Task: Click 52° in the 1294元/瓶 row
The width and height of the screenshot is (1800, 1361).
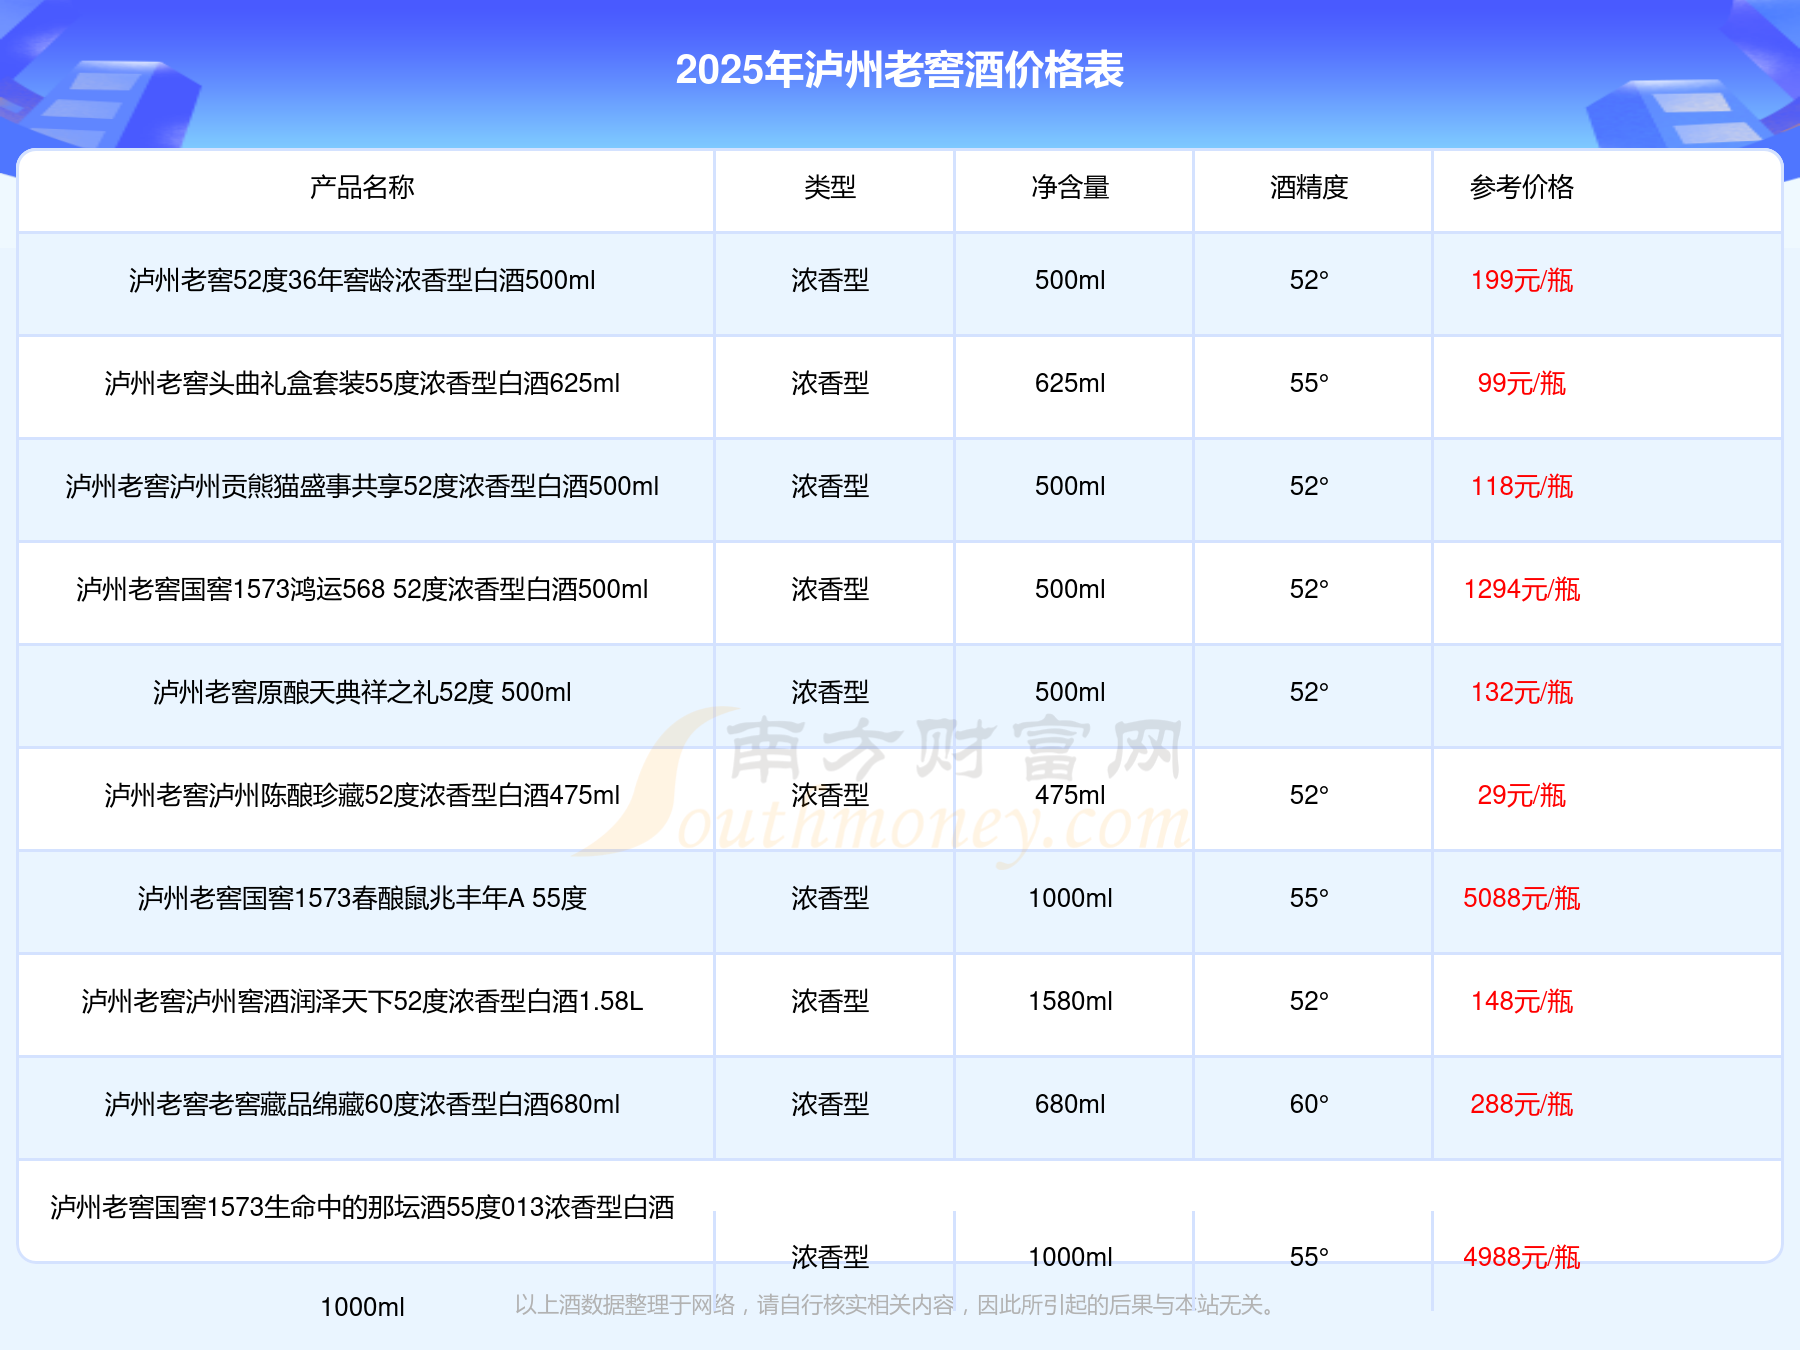Action: pyautogui.click(x=1309, y=590)
